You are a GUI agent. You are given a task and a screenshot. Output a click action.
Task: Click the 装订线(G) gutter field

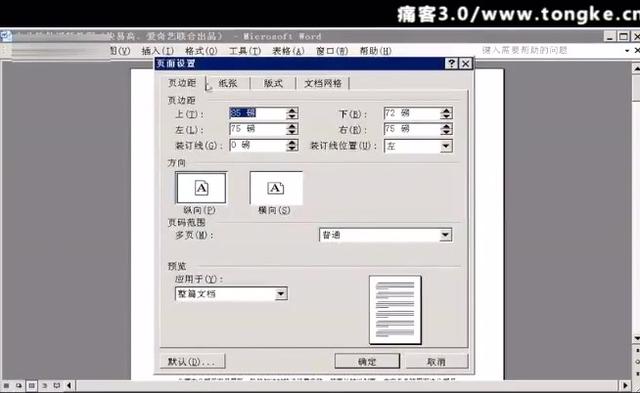click(x=259, y=145)
